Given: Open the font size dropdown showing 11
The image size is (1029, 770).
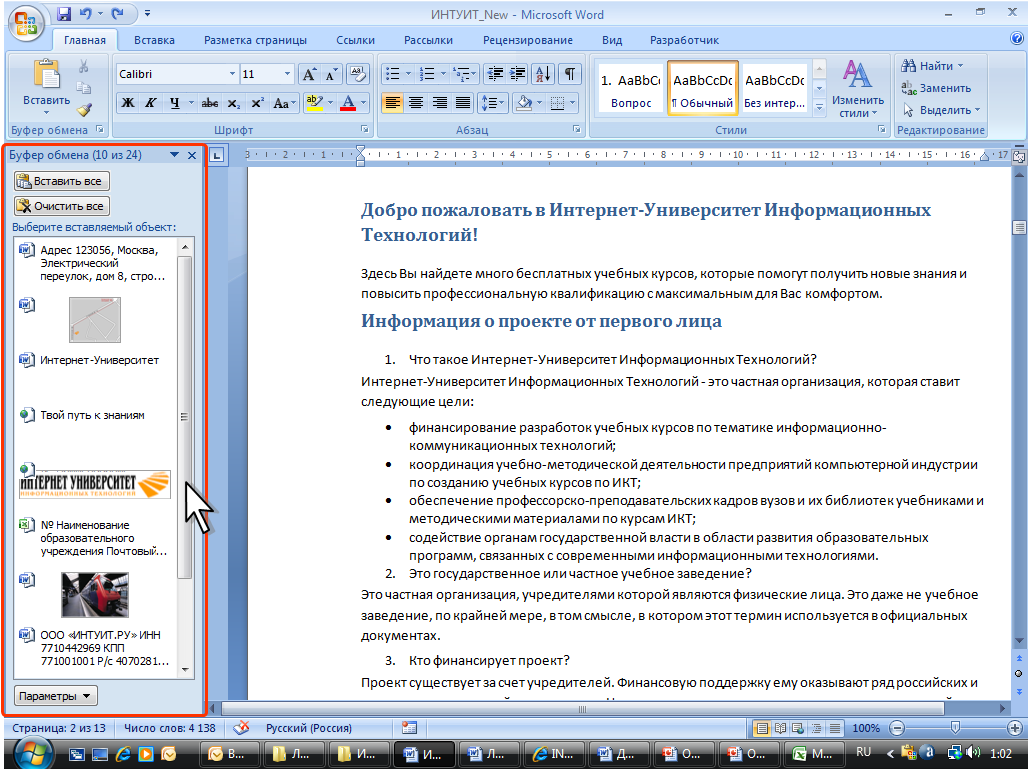Looking at the screenshot, I should click(287, 74).
